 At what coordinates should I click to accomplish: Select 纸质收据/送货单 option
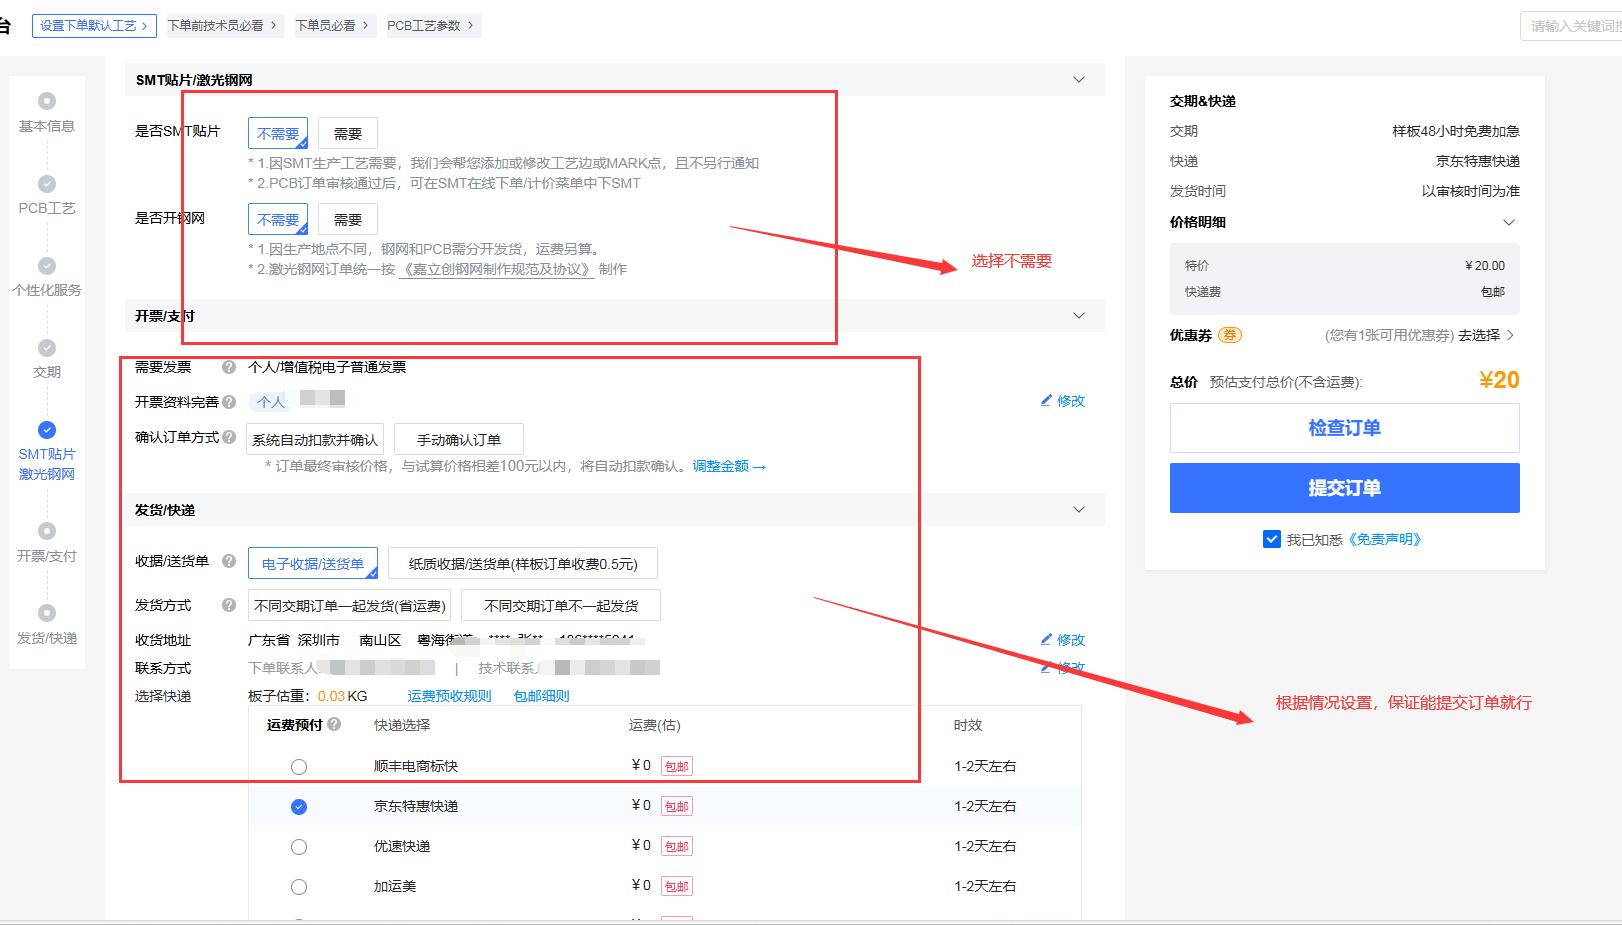tap(523, 563)
